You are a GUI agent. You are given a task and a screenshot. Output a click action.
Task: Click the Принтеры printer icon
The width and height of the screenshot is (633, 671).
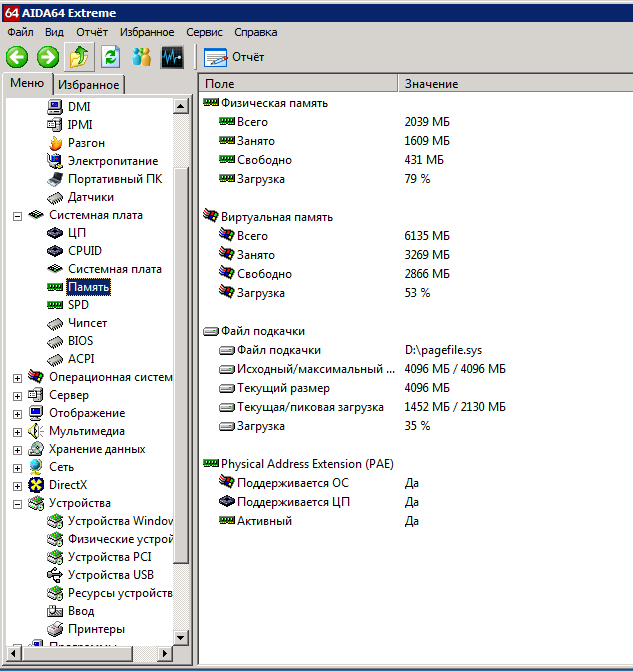[55, 629]
